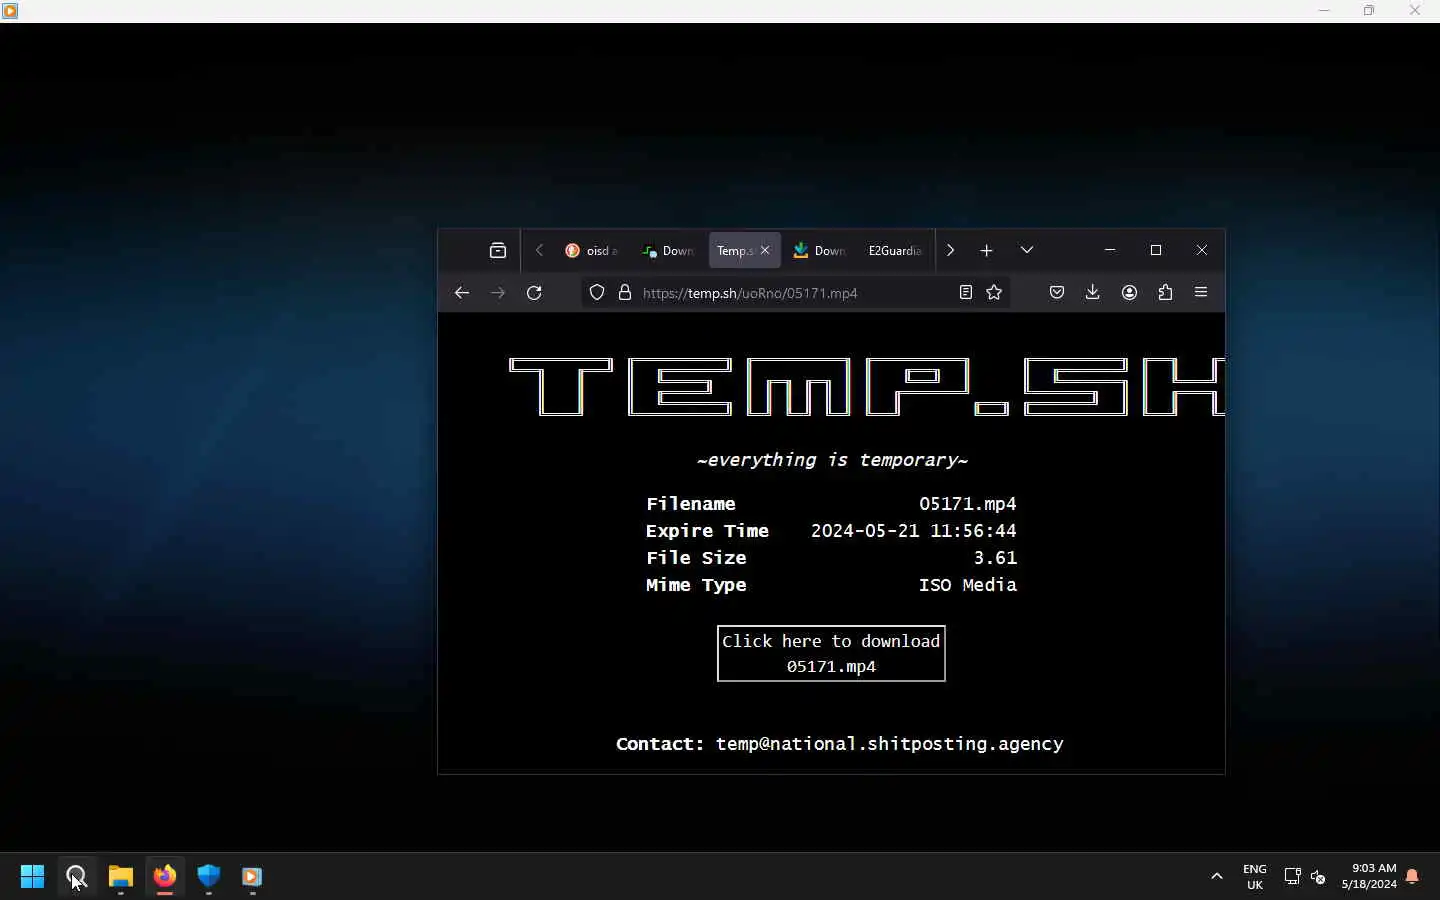Click the site security padlock icon
Image resolution: width=1440 pixels, height=900 pixels.
click(625, 293)
